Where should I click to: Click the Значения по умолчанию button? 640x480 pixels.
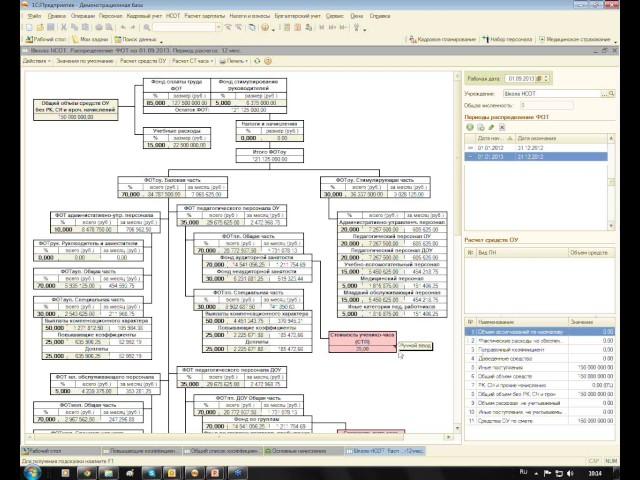[85, 61]
